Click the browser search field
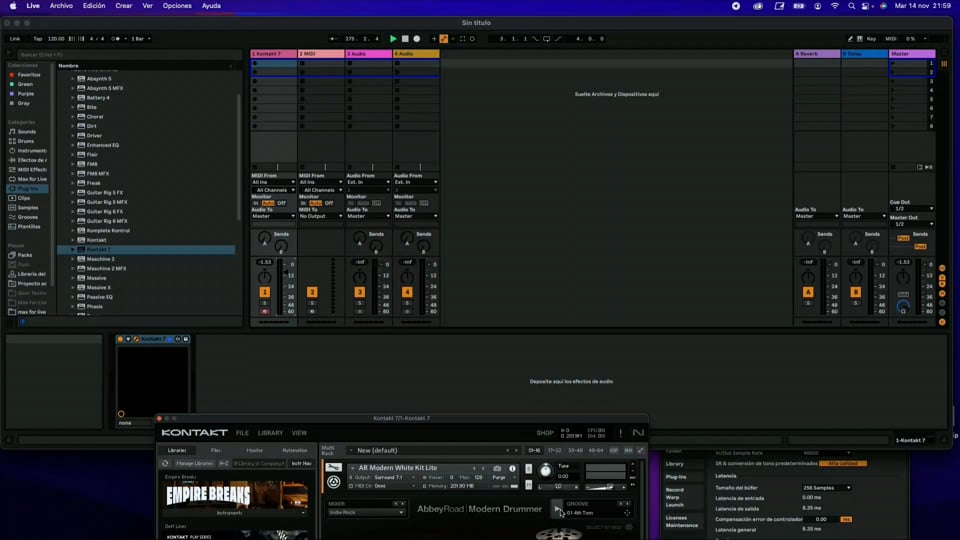 129,54
